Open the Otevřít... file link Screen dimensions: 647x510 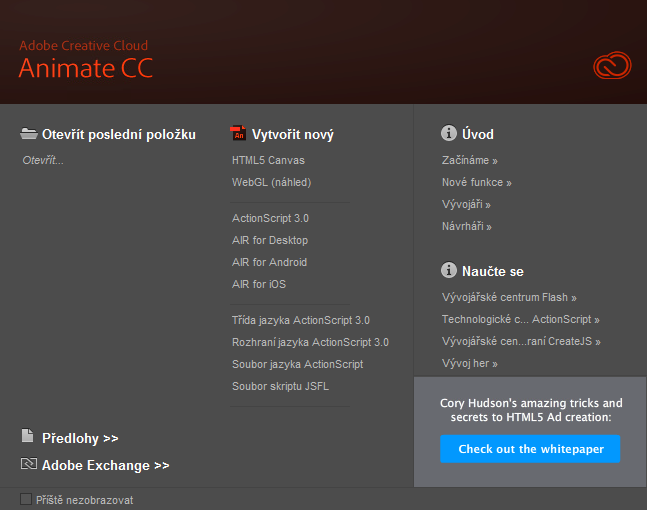tap(43, 160)
